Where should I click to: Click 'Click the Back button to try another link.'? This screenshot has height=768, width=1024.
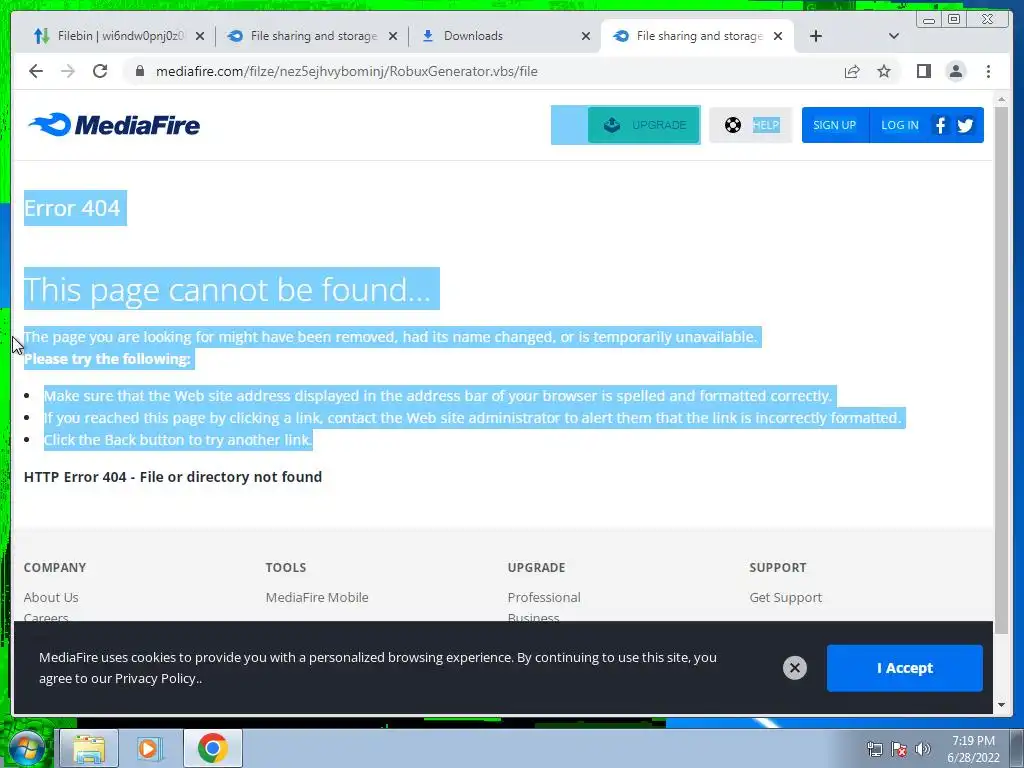coord(178,440)
